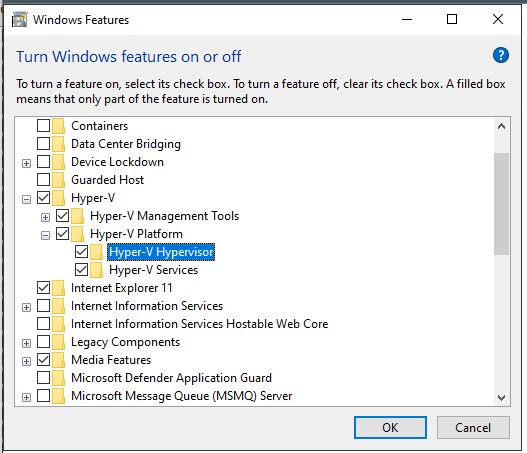The height and width of the screenshot is (453, 527).
Task: Click the Windows Features title bar icon
Action: pos(19,19)
